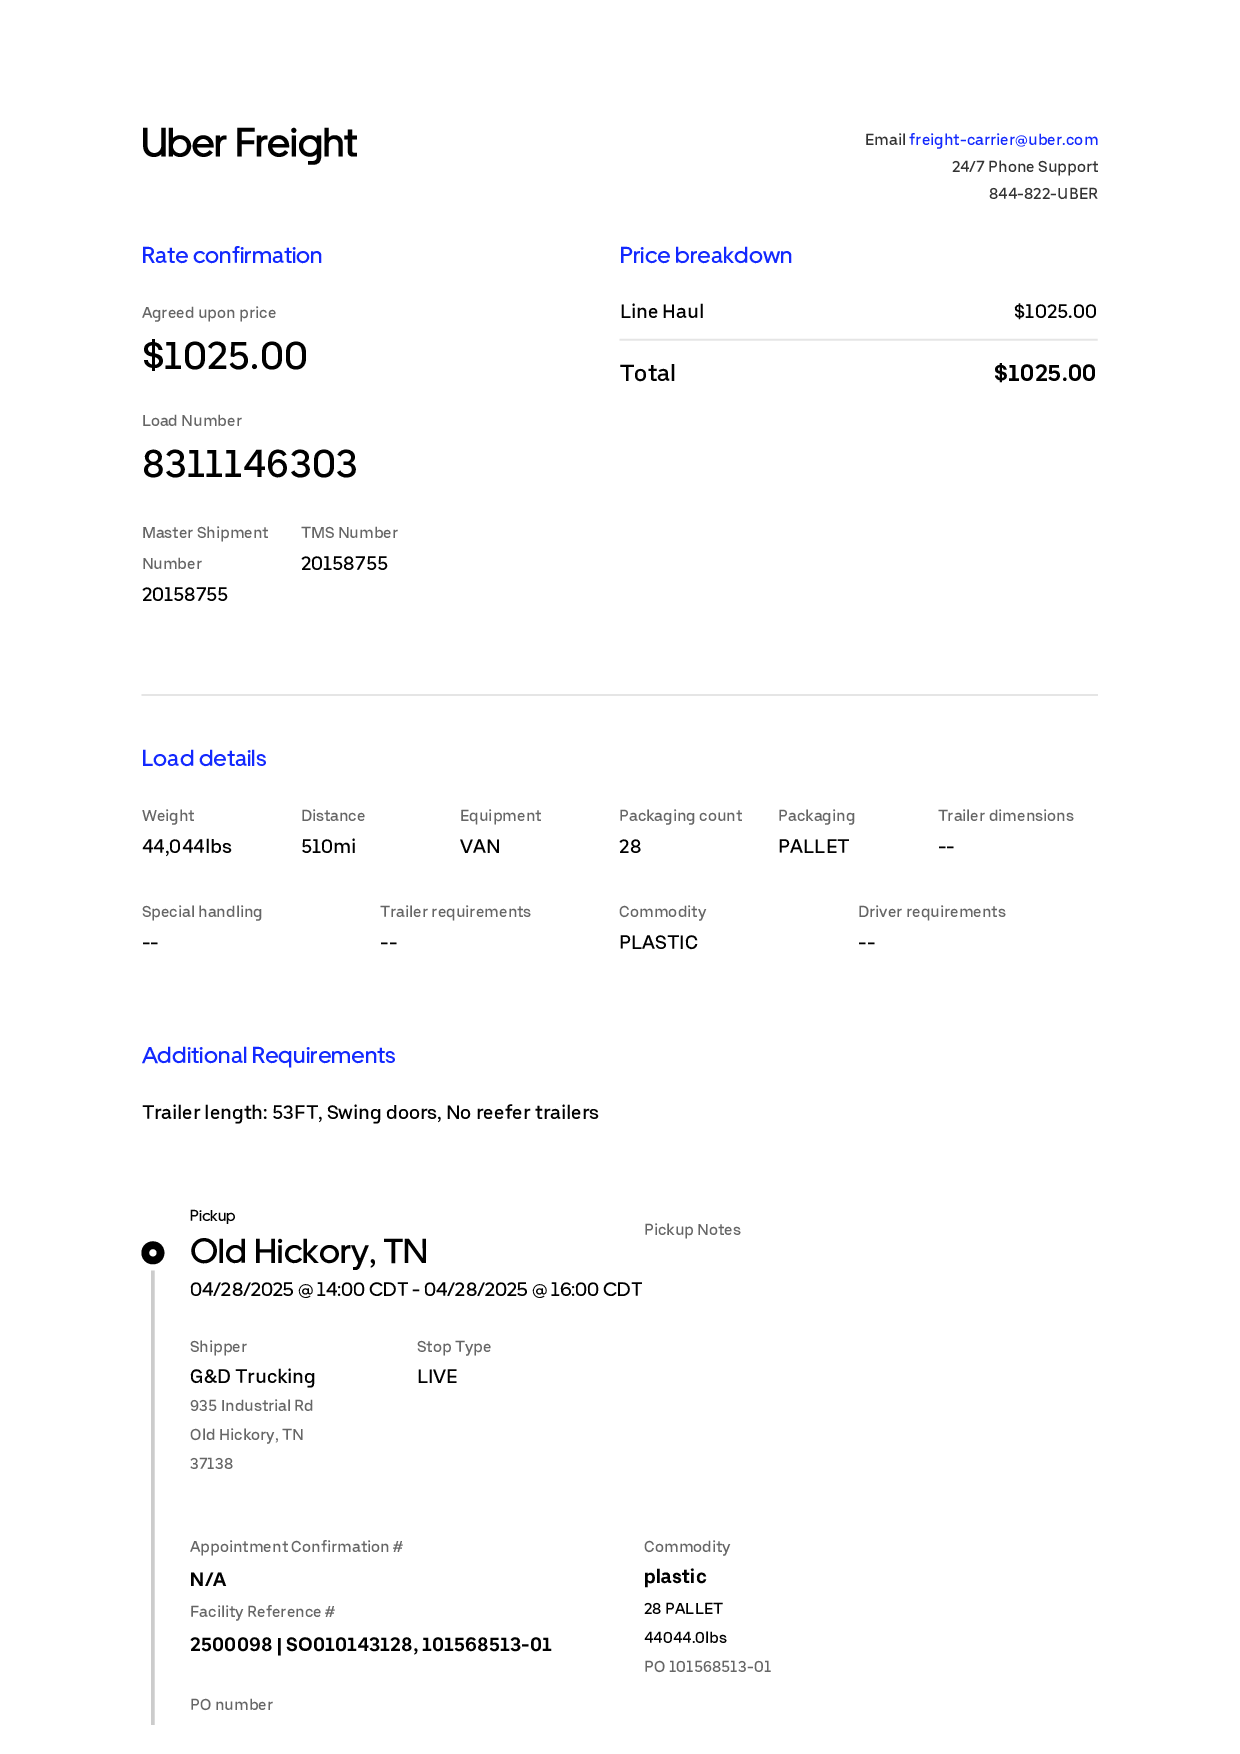Select the TMS Number value 20158755
The height and width of the screenshot is (1754, 1240).
344,564
